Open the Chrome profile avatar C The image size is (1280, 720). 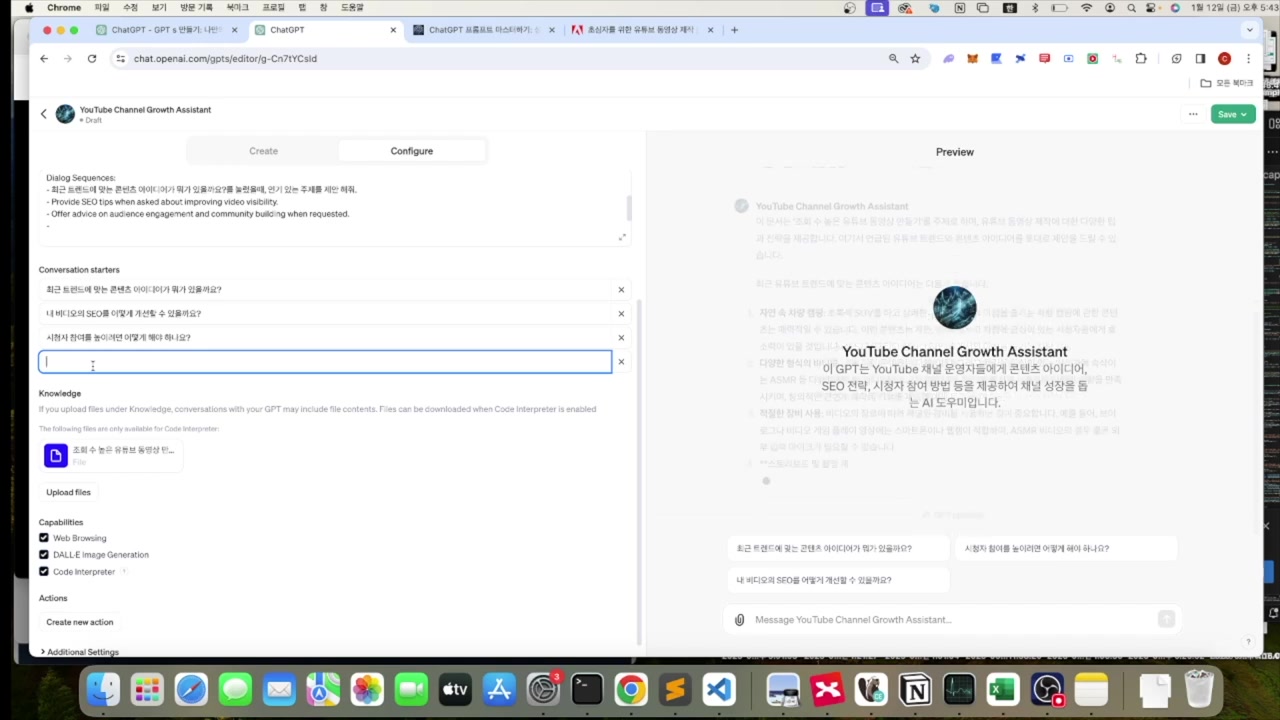[x=1224, y=59]
